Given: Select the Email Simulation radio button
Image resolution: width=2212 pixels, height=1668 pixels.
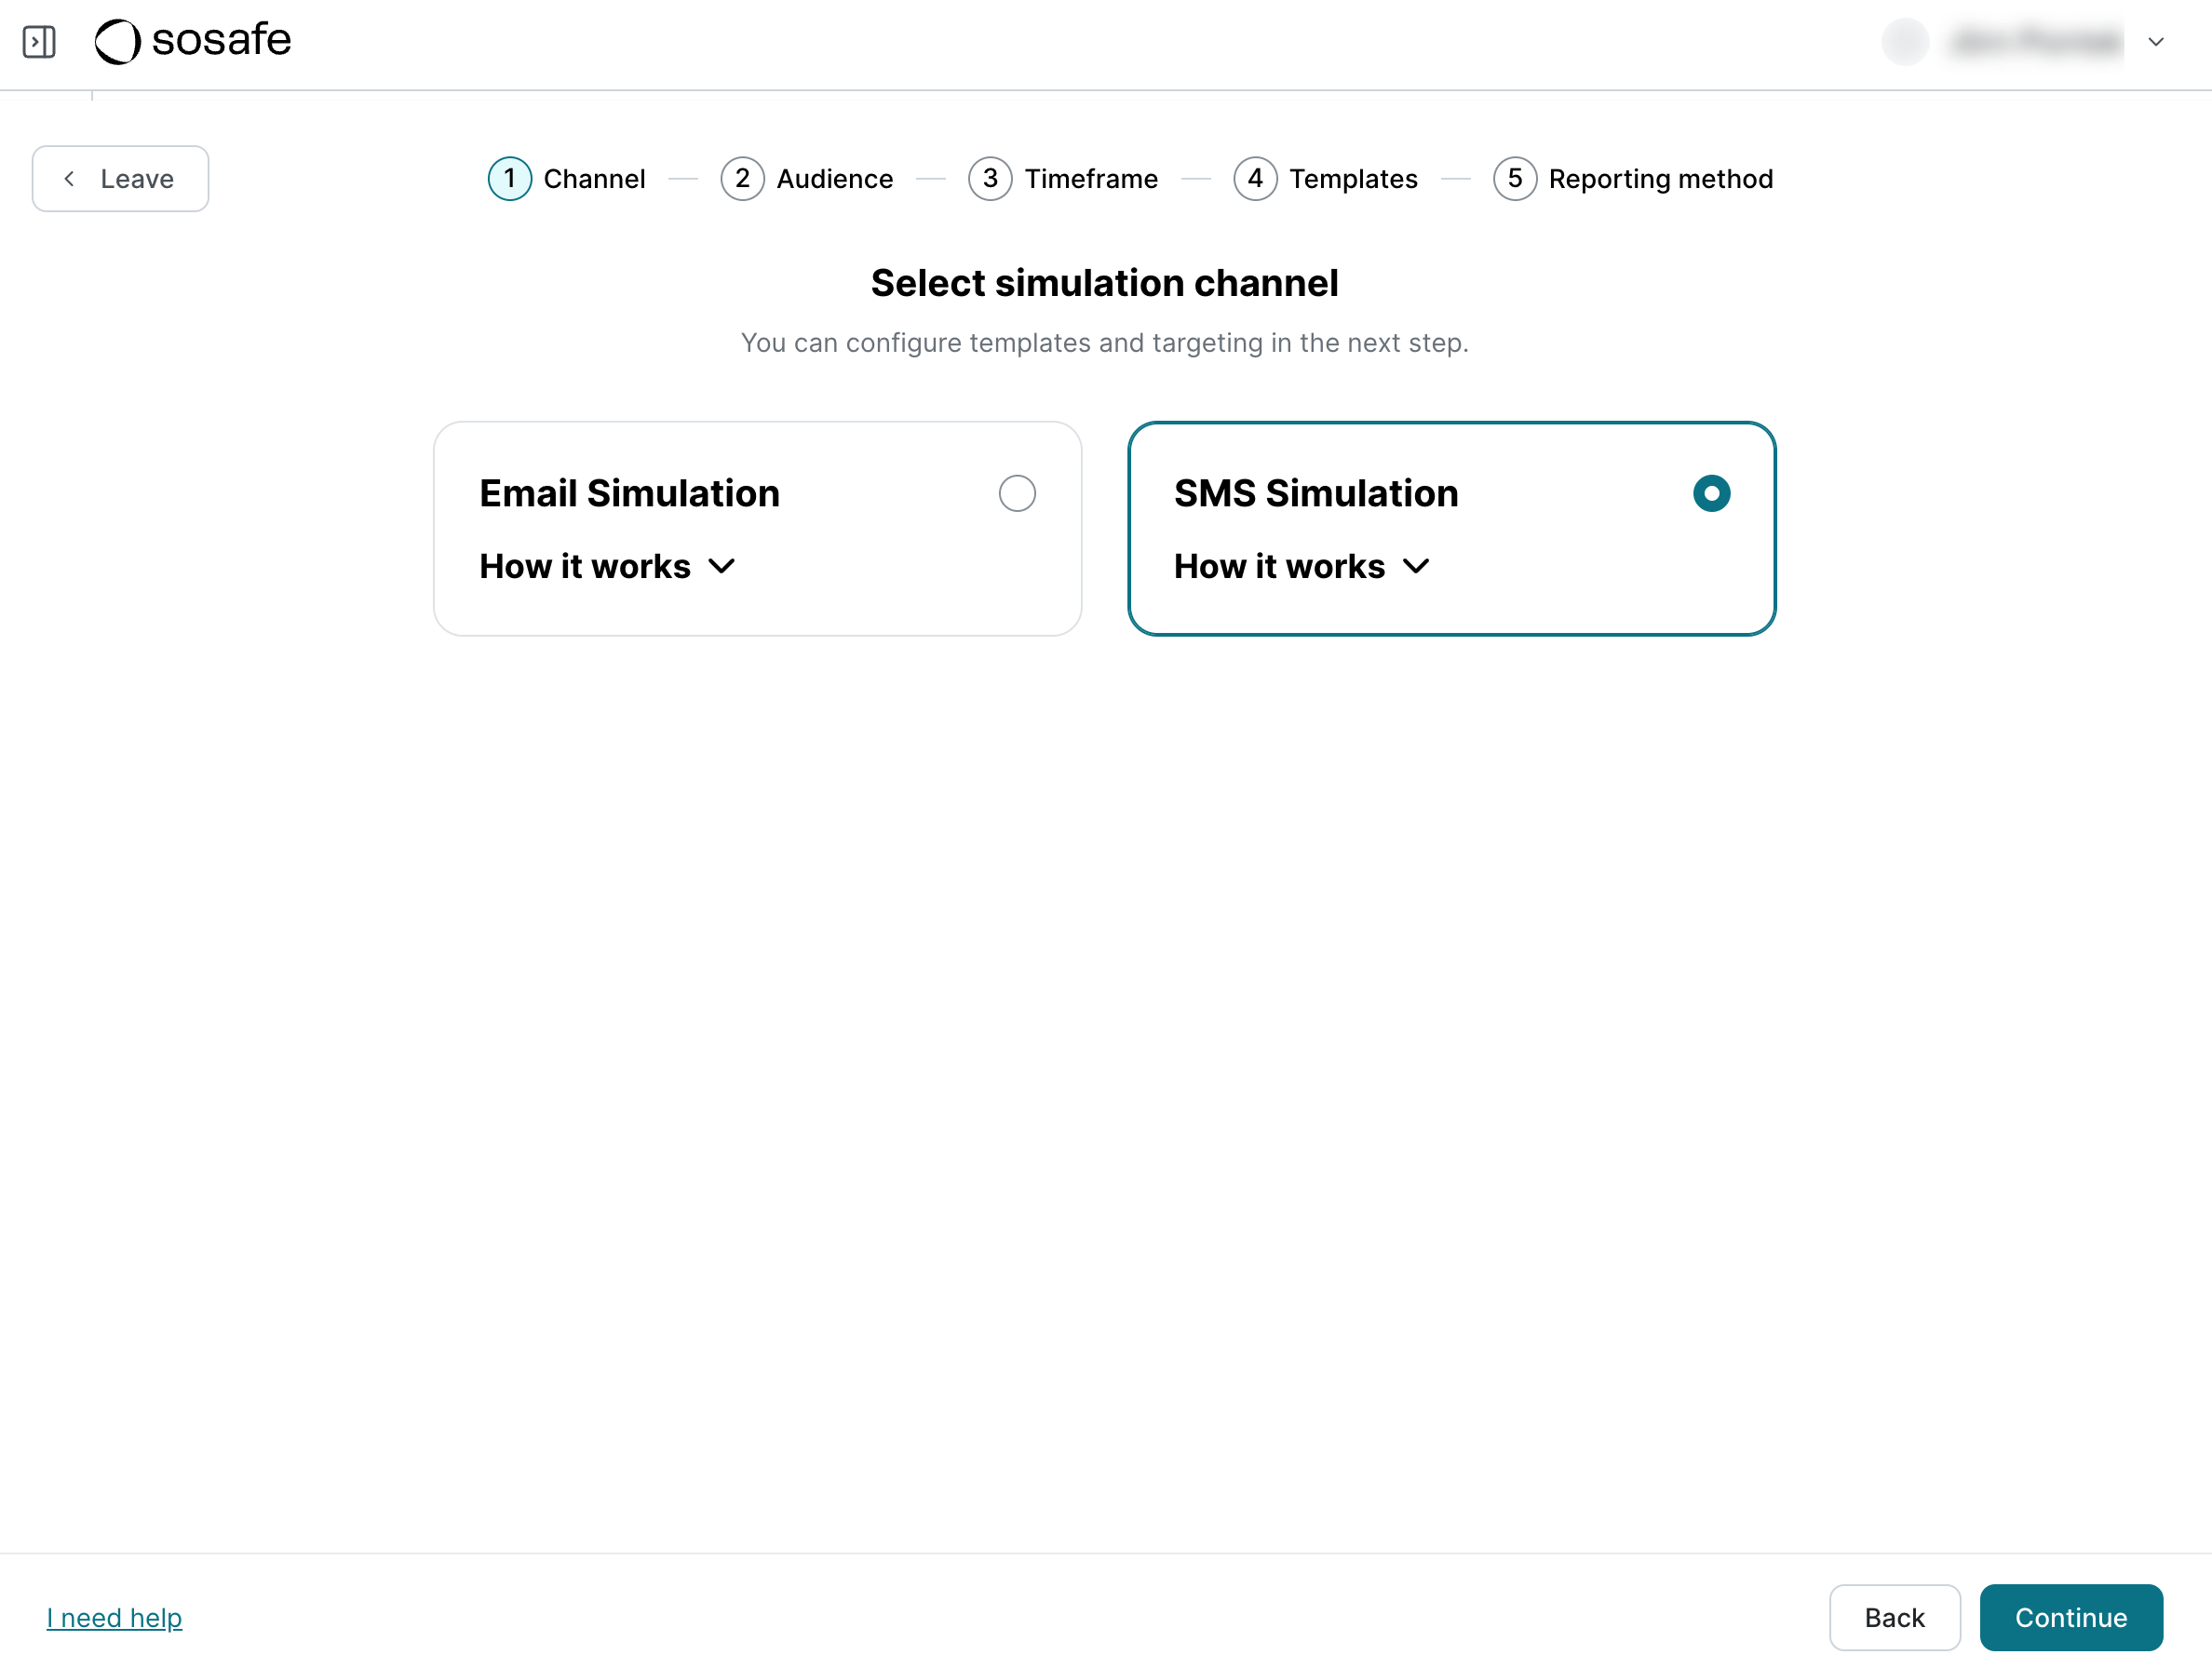Looking at the screenshot, I should pos(1017,493).
